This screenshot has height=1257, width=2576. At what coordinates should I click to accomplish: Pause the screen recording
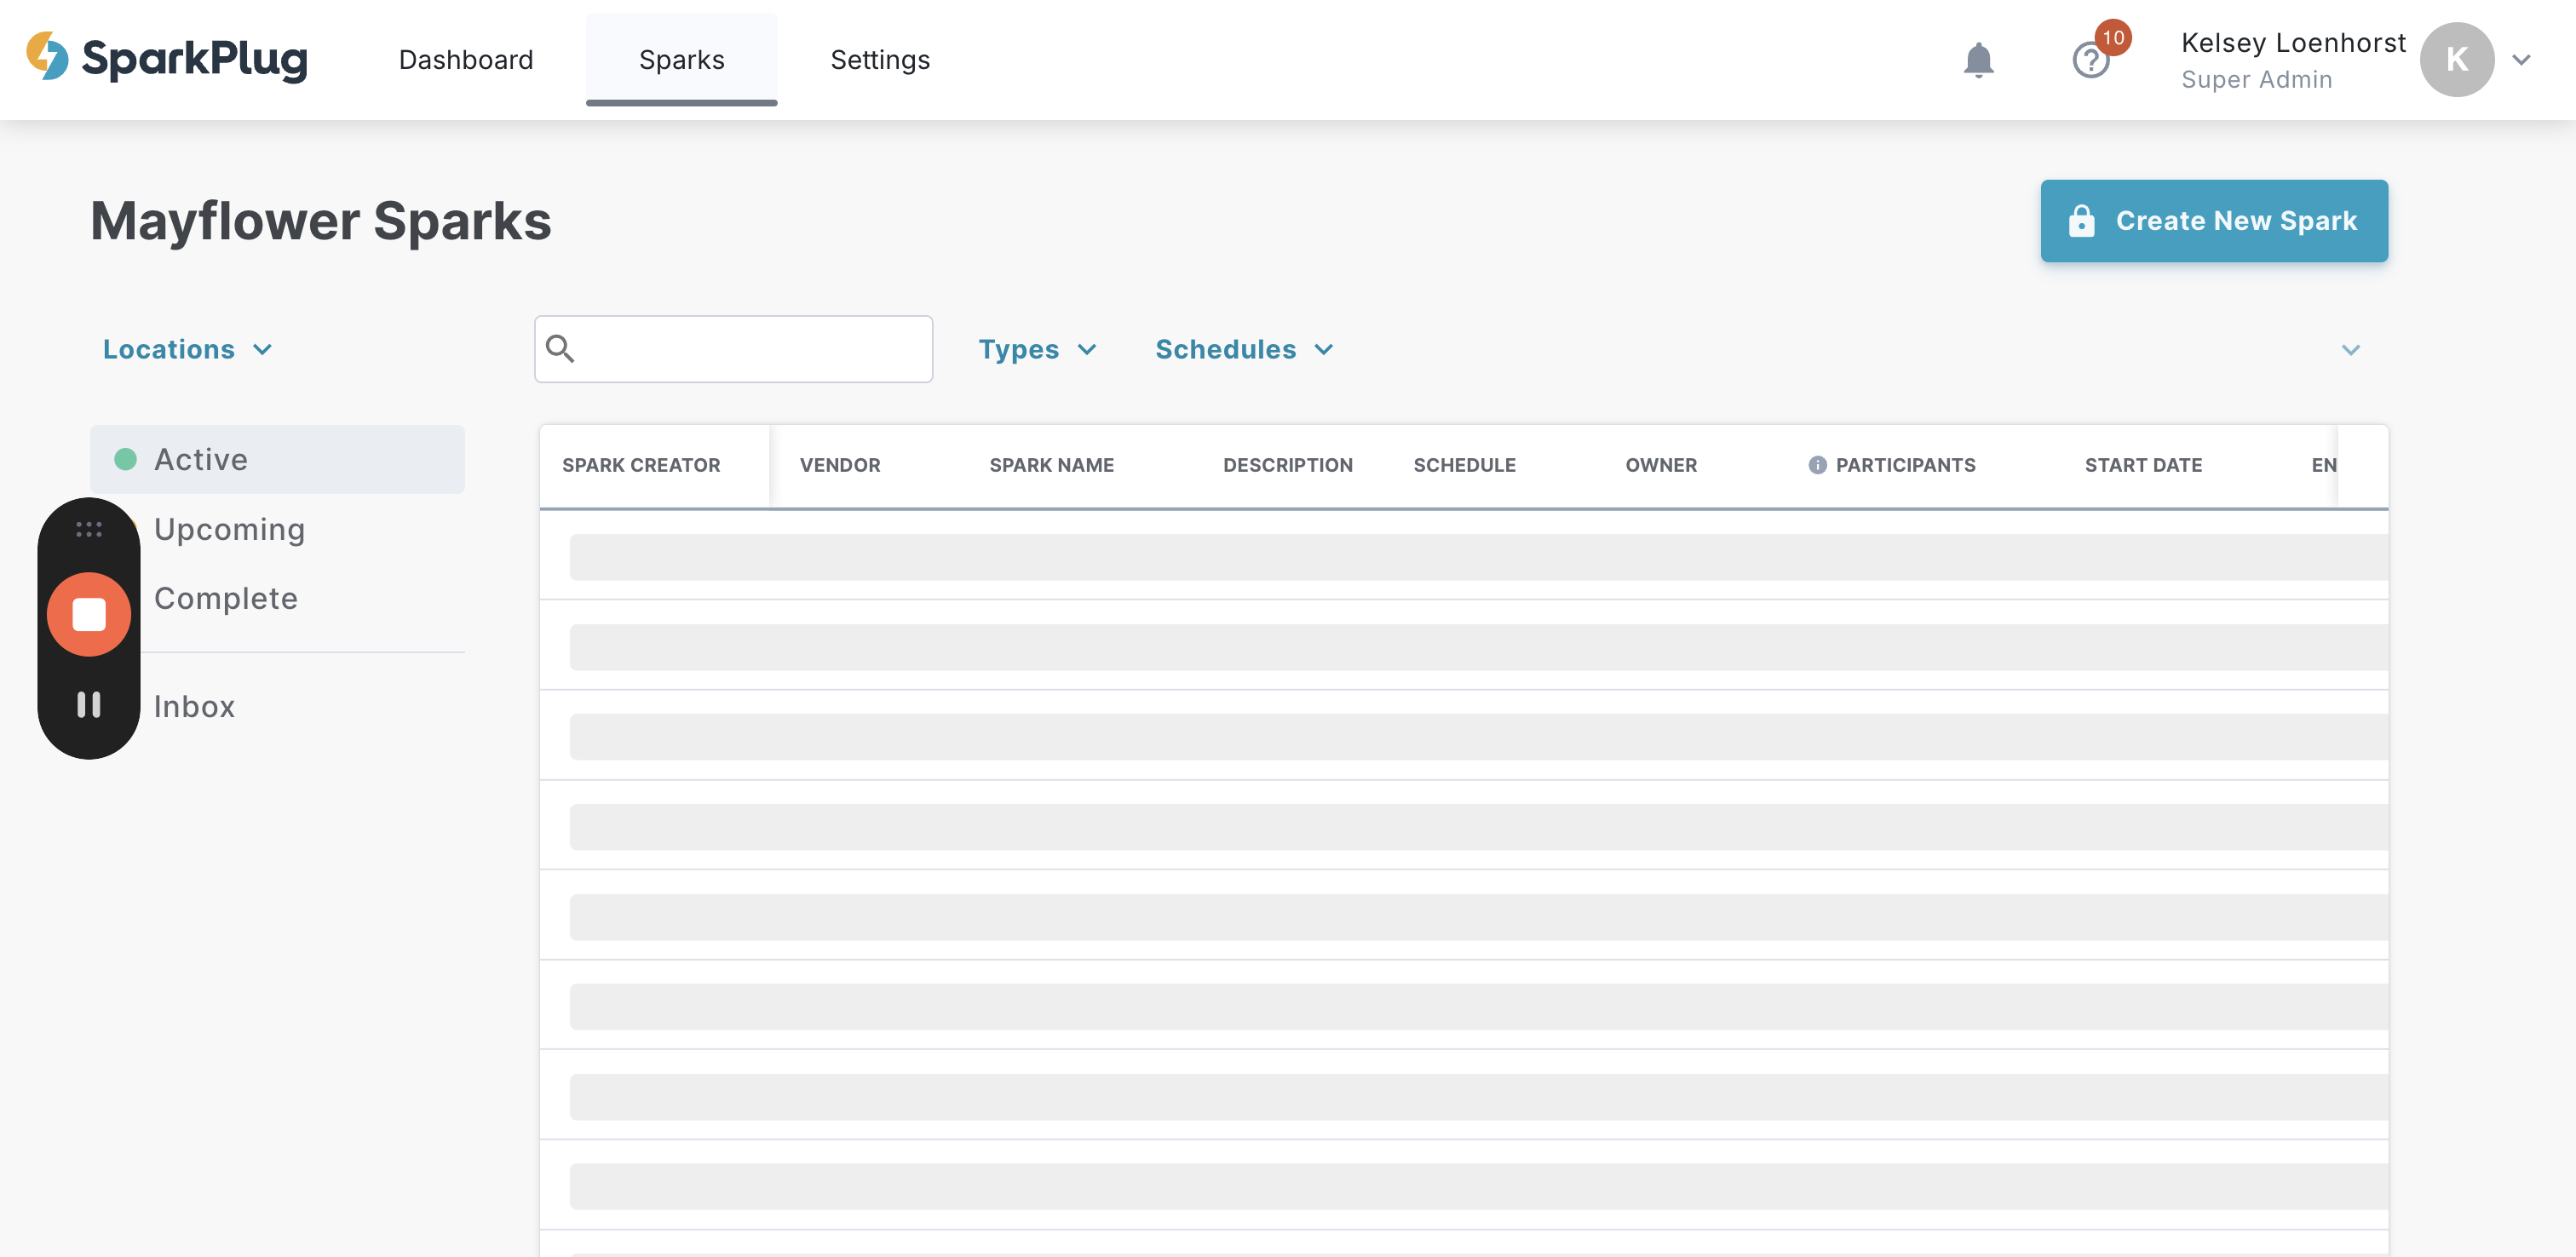pos(89,704)
